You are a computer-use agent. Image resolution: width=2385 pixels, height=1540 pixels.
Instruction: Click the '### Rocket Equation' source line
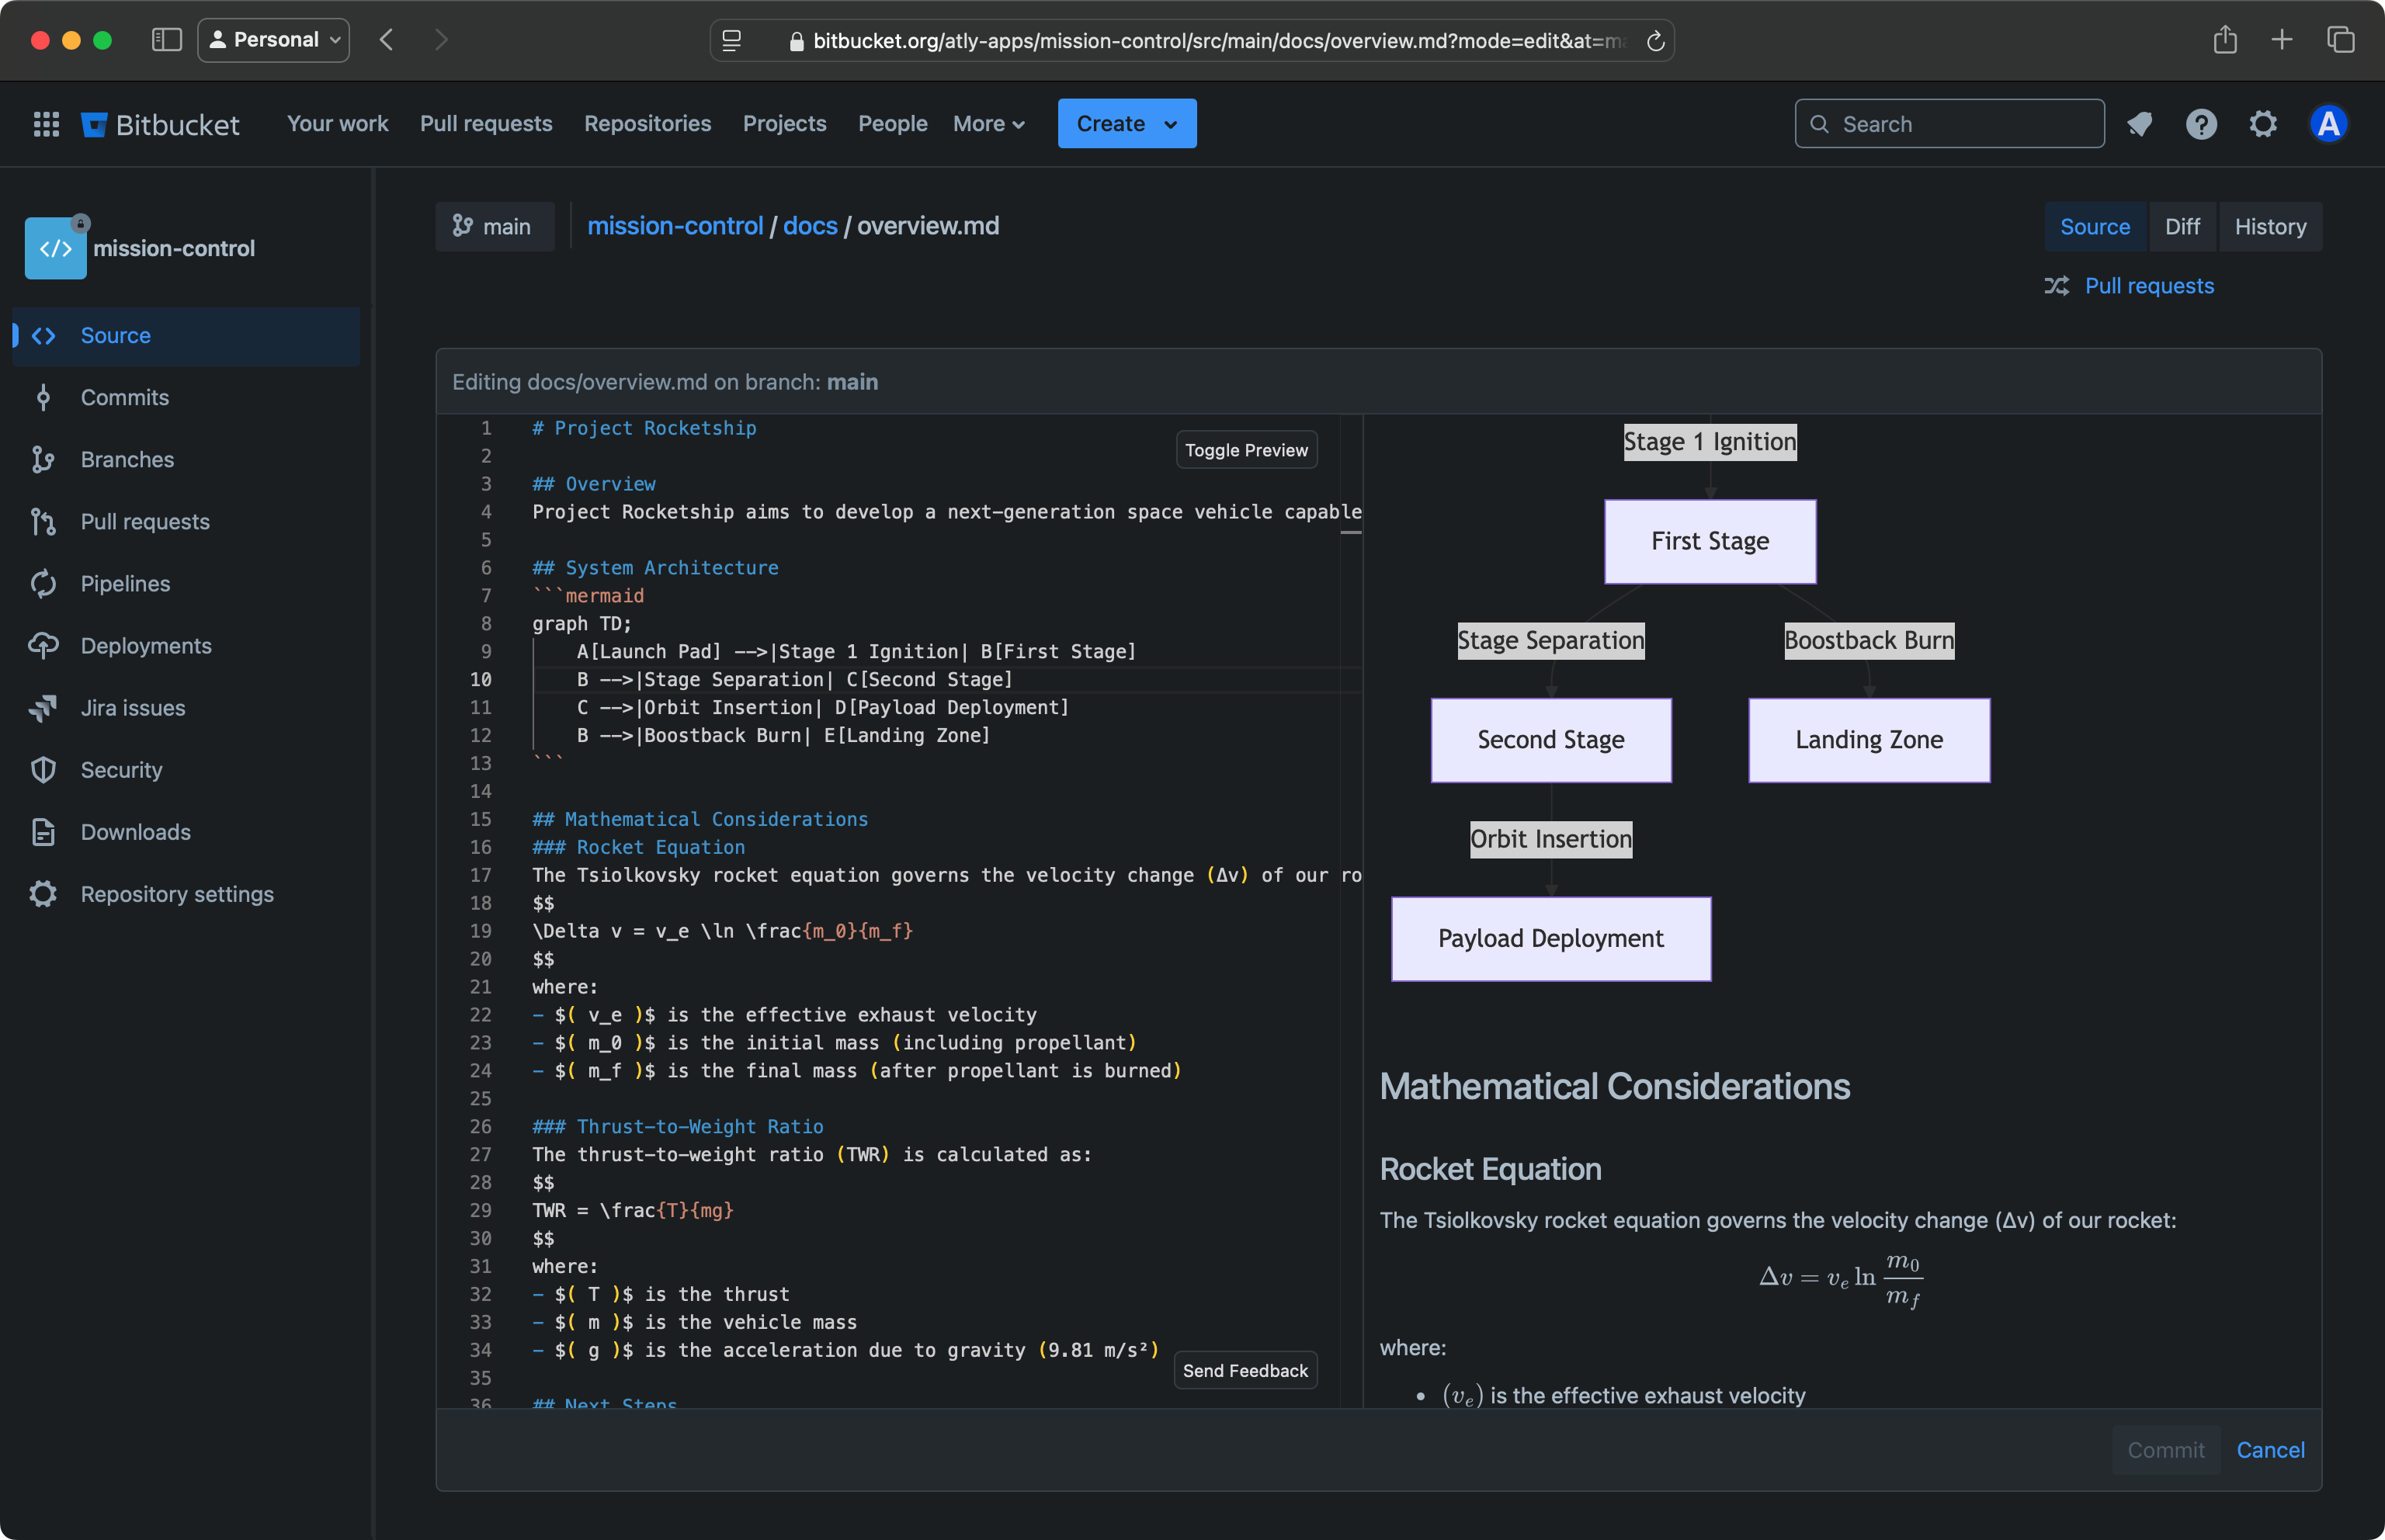tap(638, 848)
